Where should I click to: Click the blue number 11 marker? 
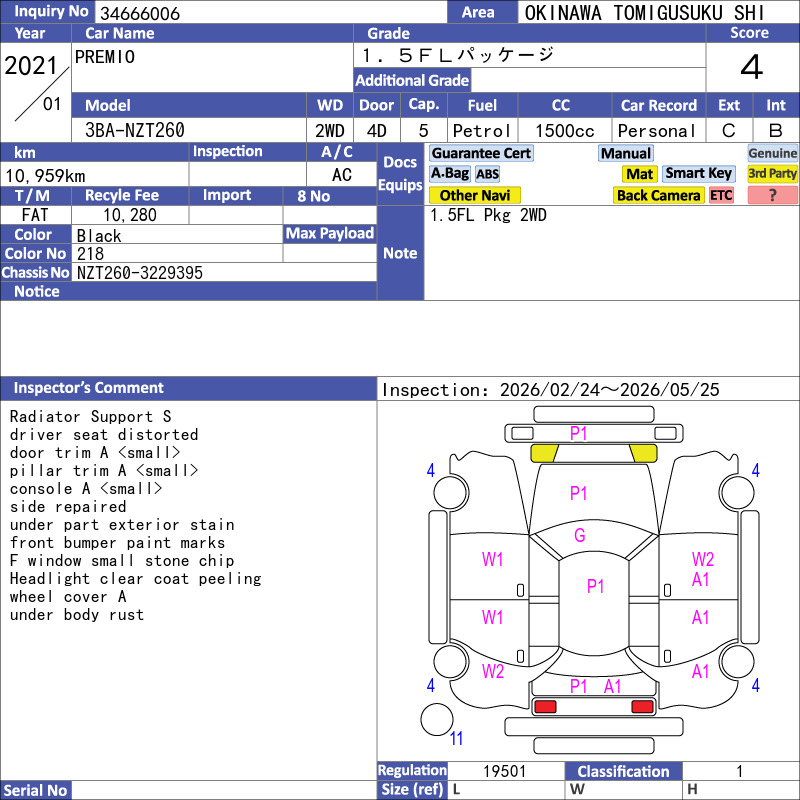point(457,739)
